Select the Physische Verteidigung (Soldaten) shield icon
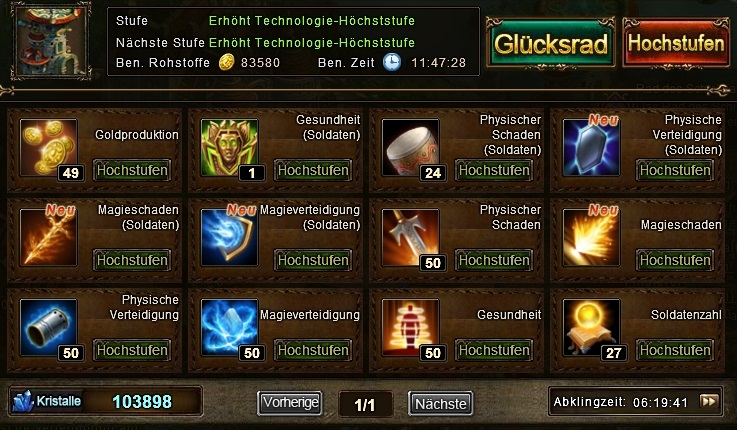 [591, 147]
